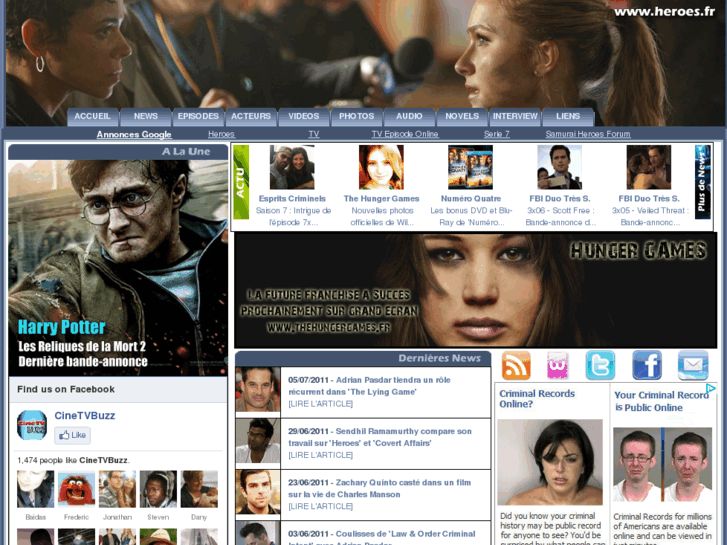Open the Facebook icon

[647, 365]
